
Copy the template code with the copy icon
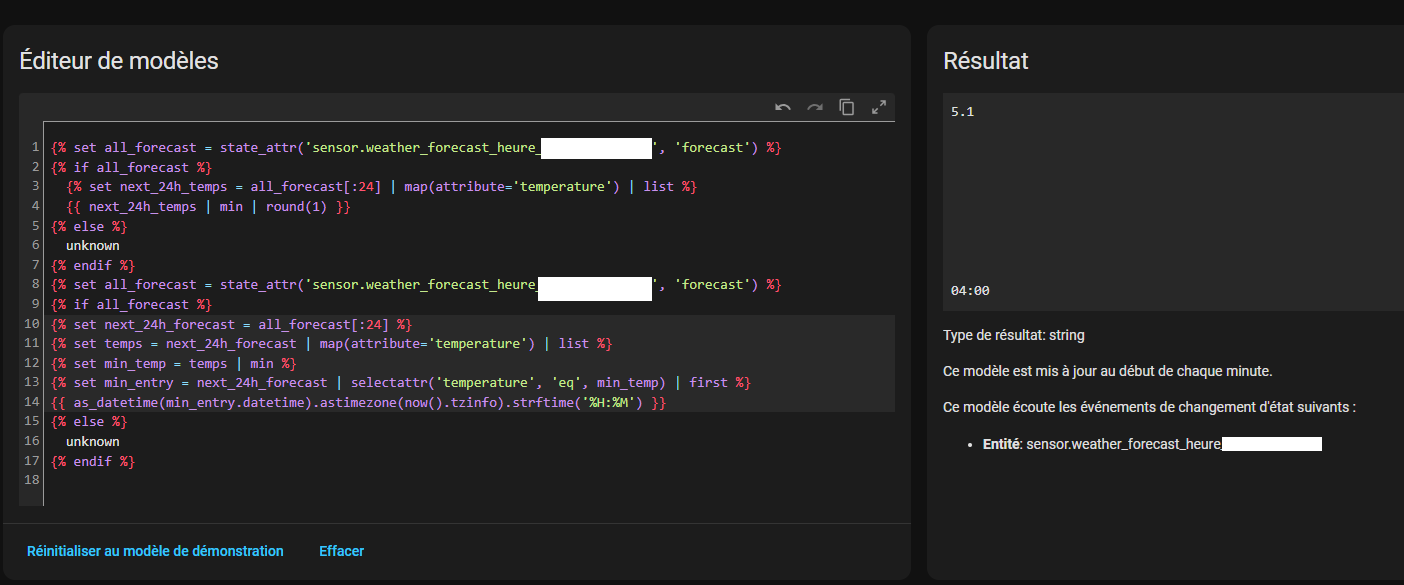pos(847,107)
